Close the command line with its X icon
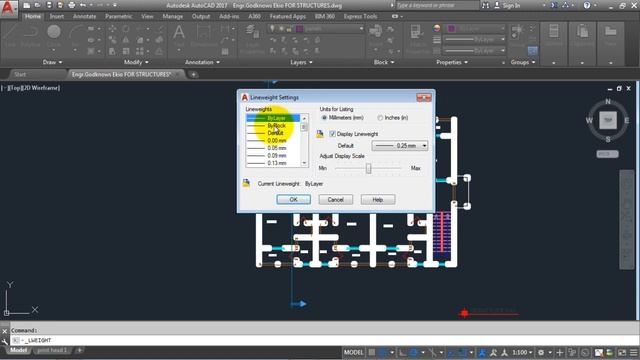This screenshot has width=640, height=360. [x=4, y=331]
